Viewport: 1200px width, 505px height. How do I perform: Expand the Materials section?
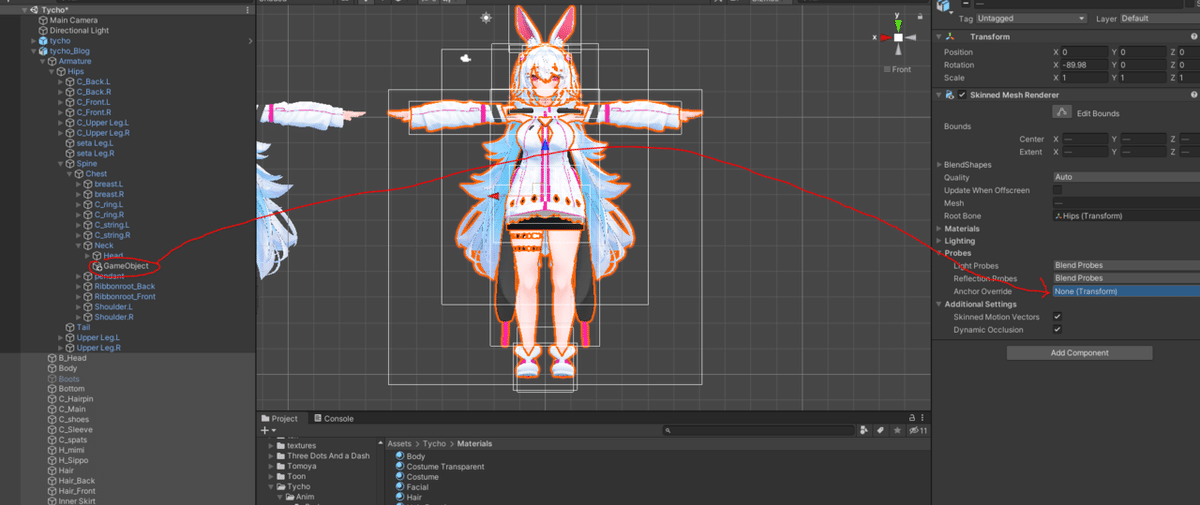[938, 228]
